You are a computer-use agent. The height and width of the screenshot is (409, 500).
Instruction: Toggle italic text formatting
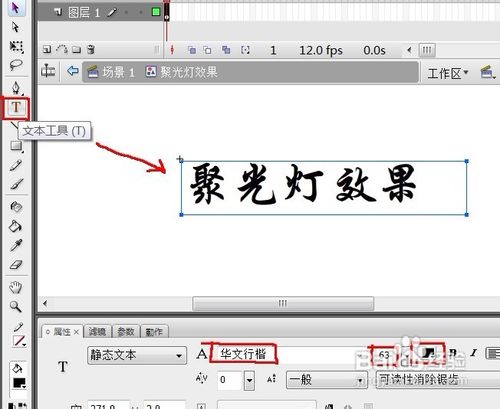tap(474, 353)
